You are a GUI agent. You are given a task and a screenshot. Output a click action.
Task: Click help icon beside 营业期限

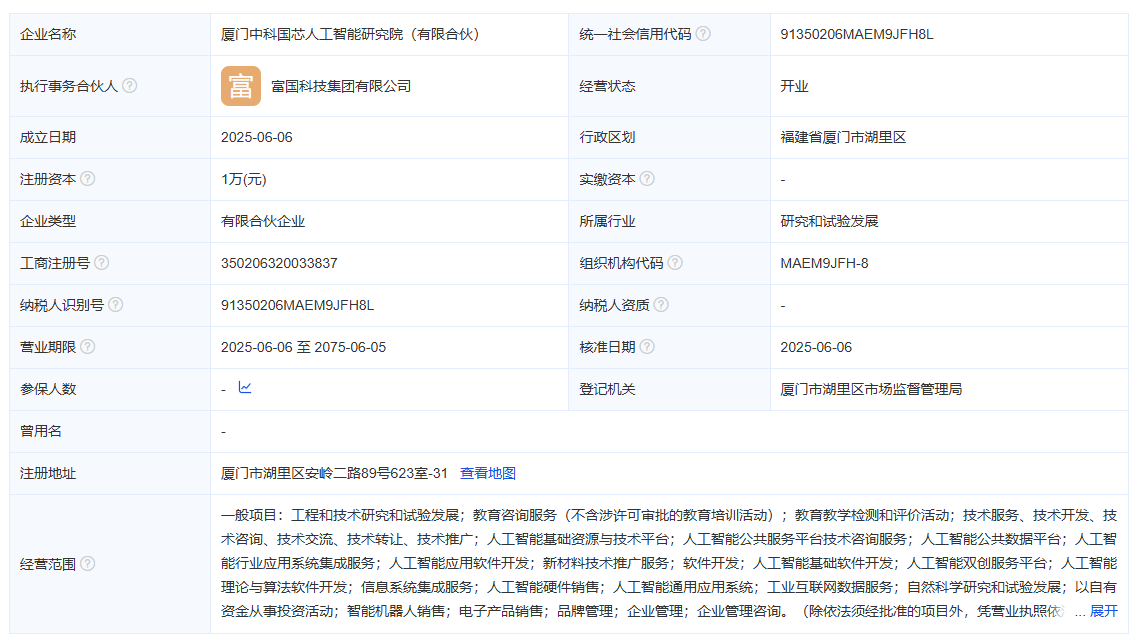(x=87, y=347)
